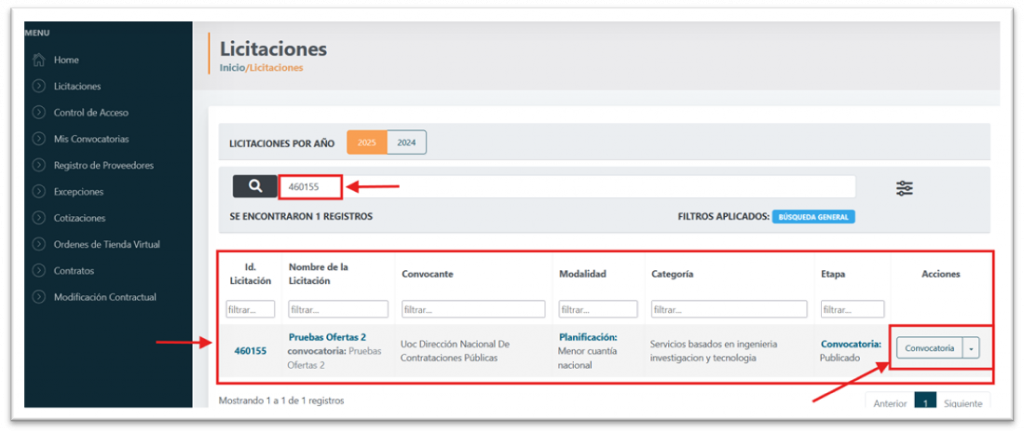This screenshot has width=1024, height=434.
Task: Sort by Modalidad column header
Action: [583, 274]
